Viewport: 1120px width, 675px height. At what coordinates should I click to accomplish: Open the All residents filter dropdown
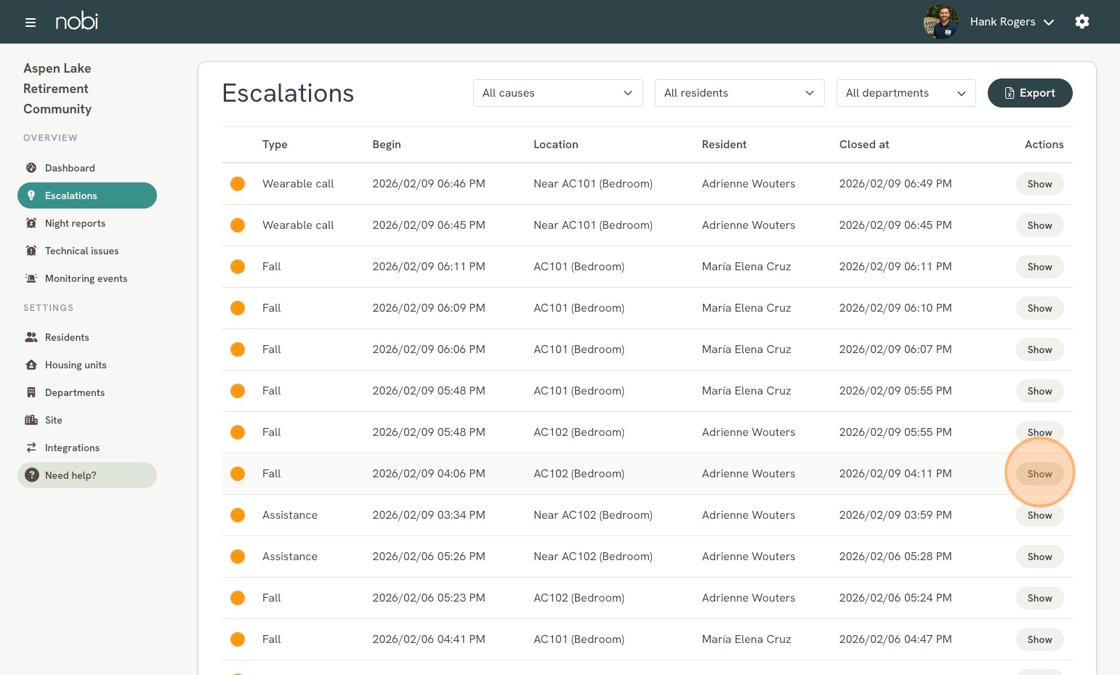(739, 93)
